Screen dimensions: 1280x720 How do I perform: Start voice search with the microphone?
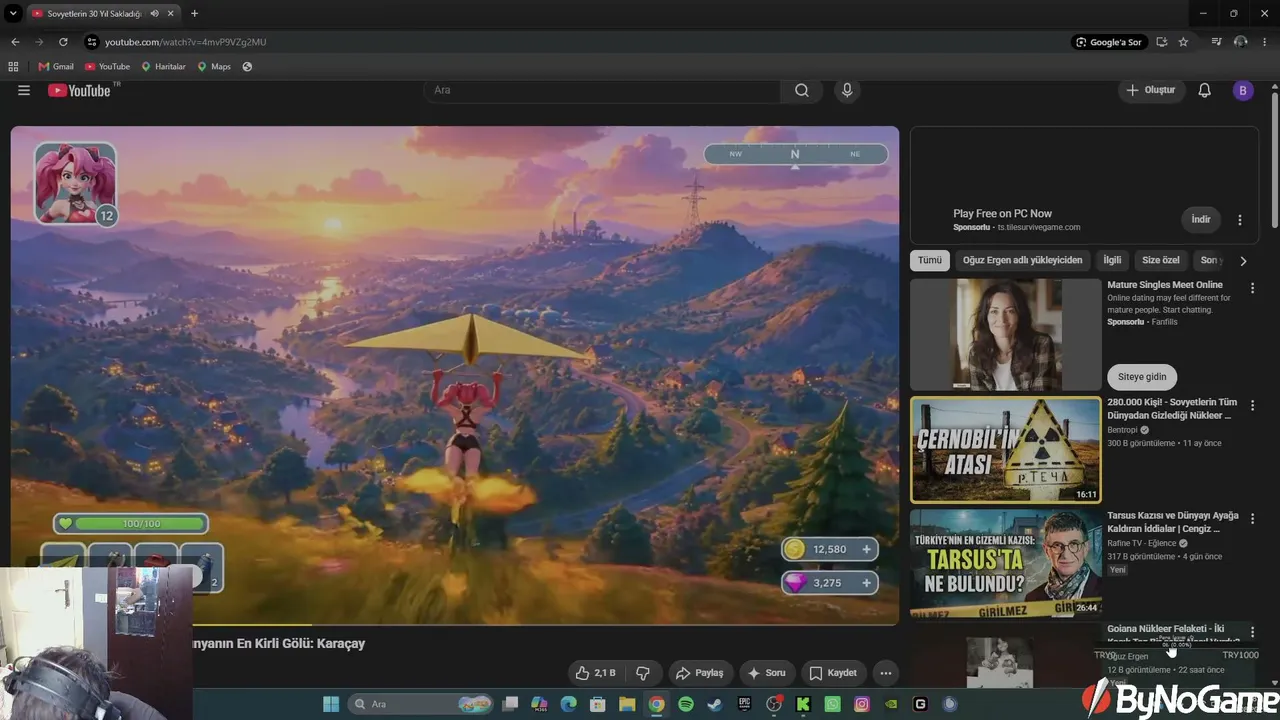tap(847, 90)
